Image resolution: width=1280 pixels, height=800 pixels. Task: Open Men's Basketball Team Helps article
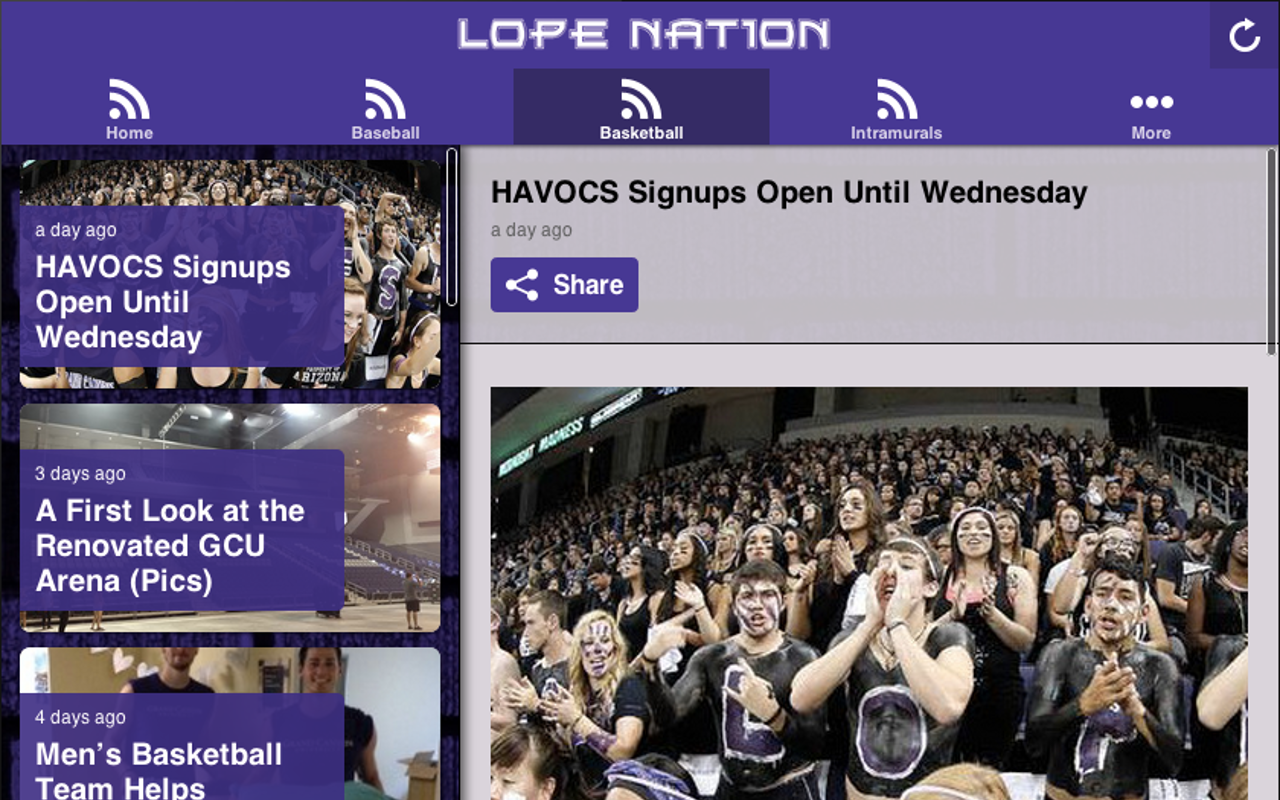coord(230,724)
